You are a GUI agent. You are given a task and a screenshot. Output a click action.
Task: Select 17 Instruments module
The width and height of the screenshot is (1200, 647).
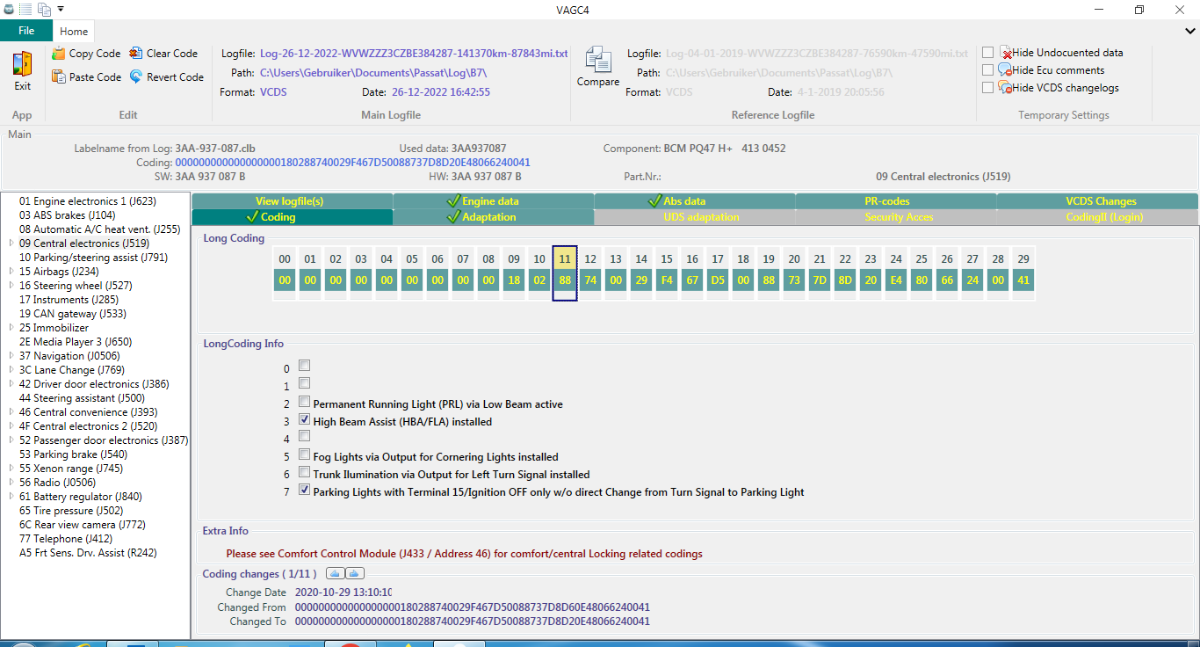coord(68,299)
